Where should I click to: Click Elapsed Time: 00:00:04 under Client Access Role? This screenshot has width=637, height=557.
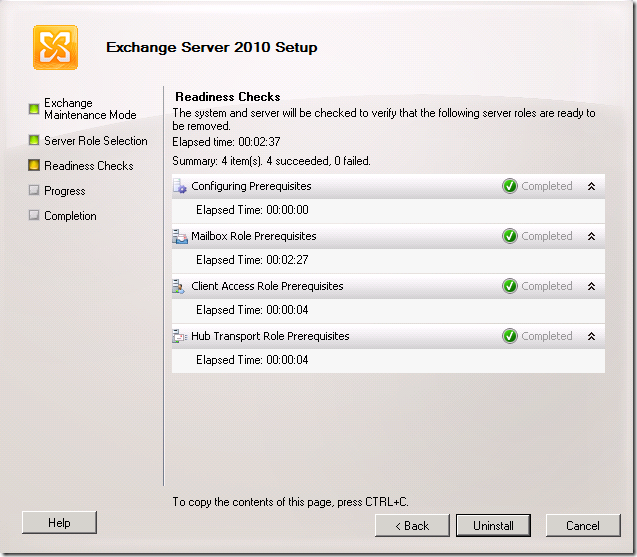pos(252,310)
